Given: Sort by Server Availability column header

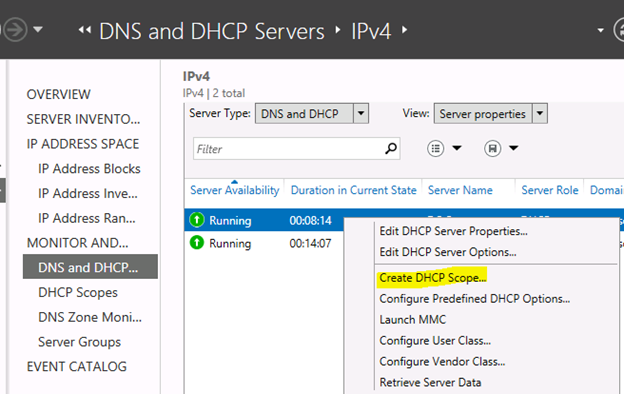Looking at the screenshot, I should [x=234, y=190].
